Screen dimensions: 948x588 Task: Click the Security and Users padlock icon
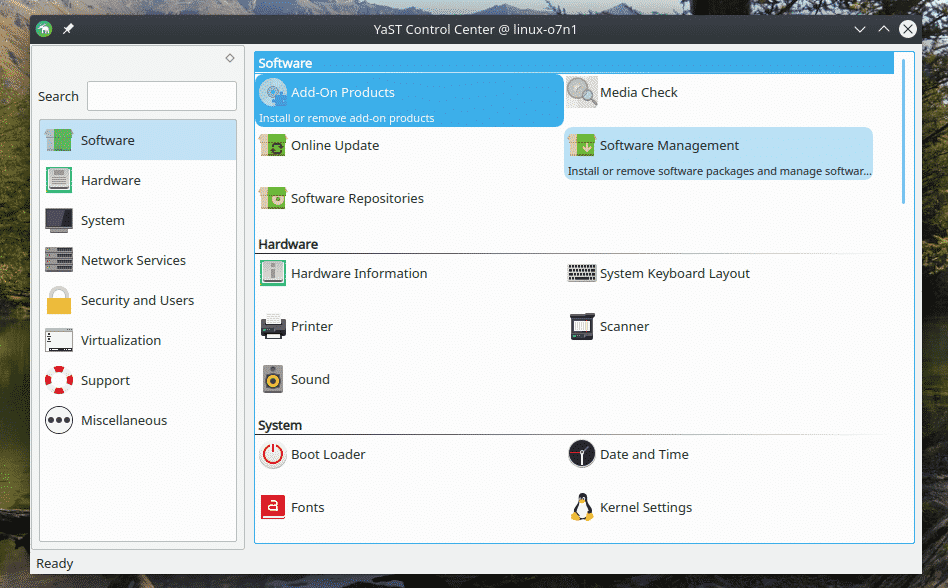click(x=59, y=300)
